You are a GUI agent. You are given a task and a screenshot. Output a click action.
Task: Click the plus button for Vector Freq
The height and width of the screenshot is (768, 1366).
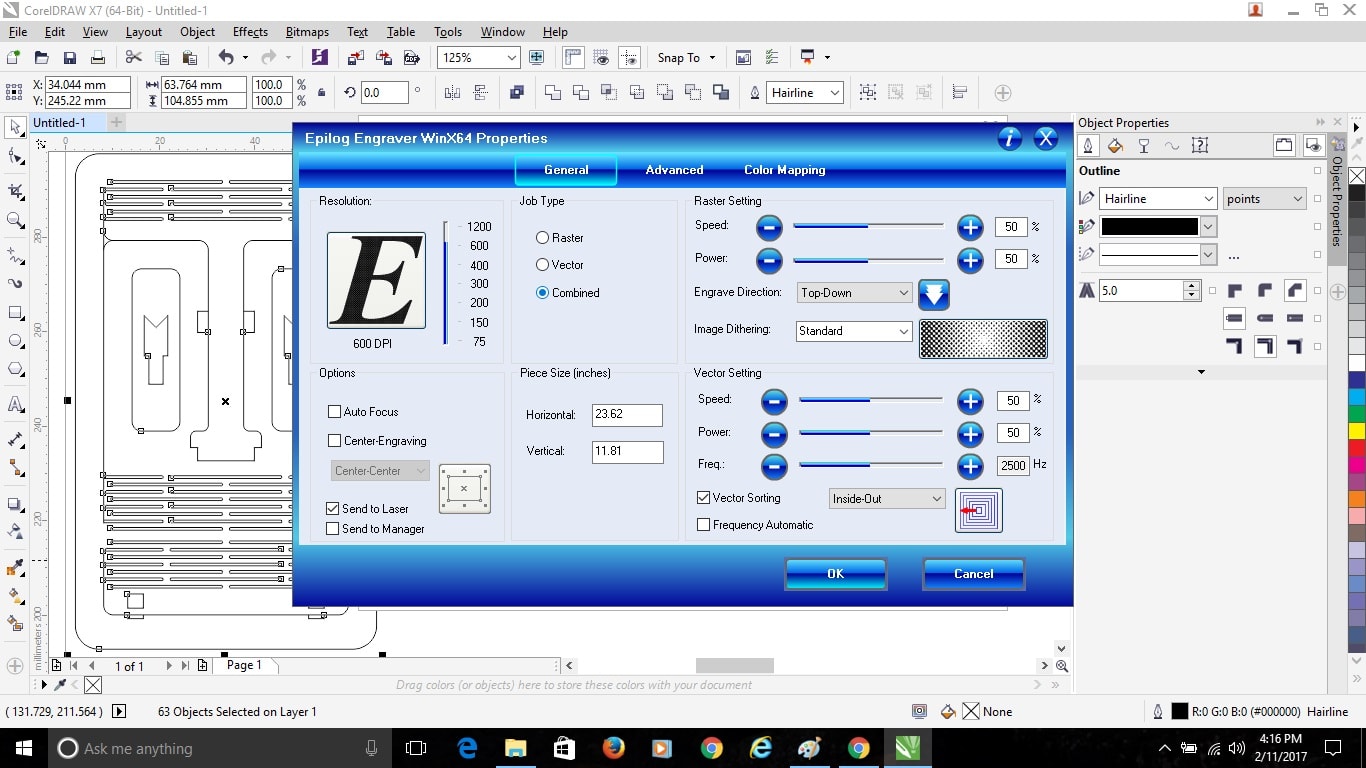(x=970, y=465)
